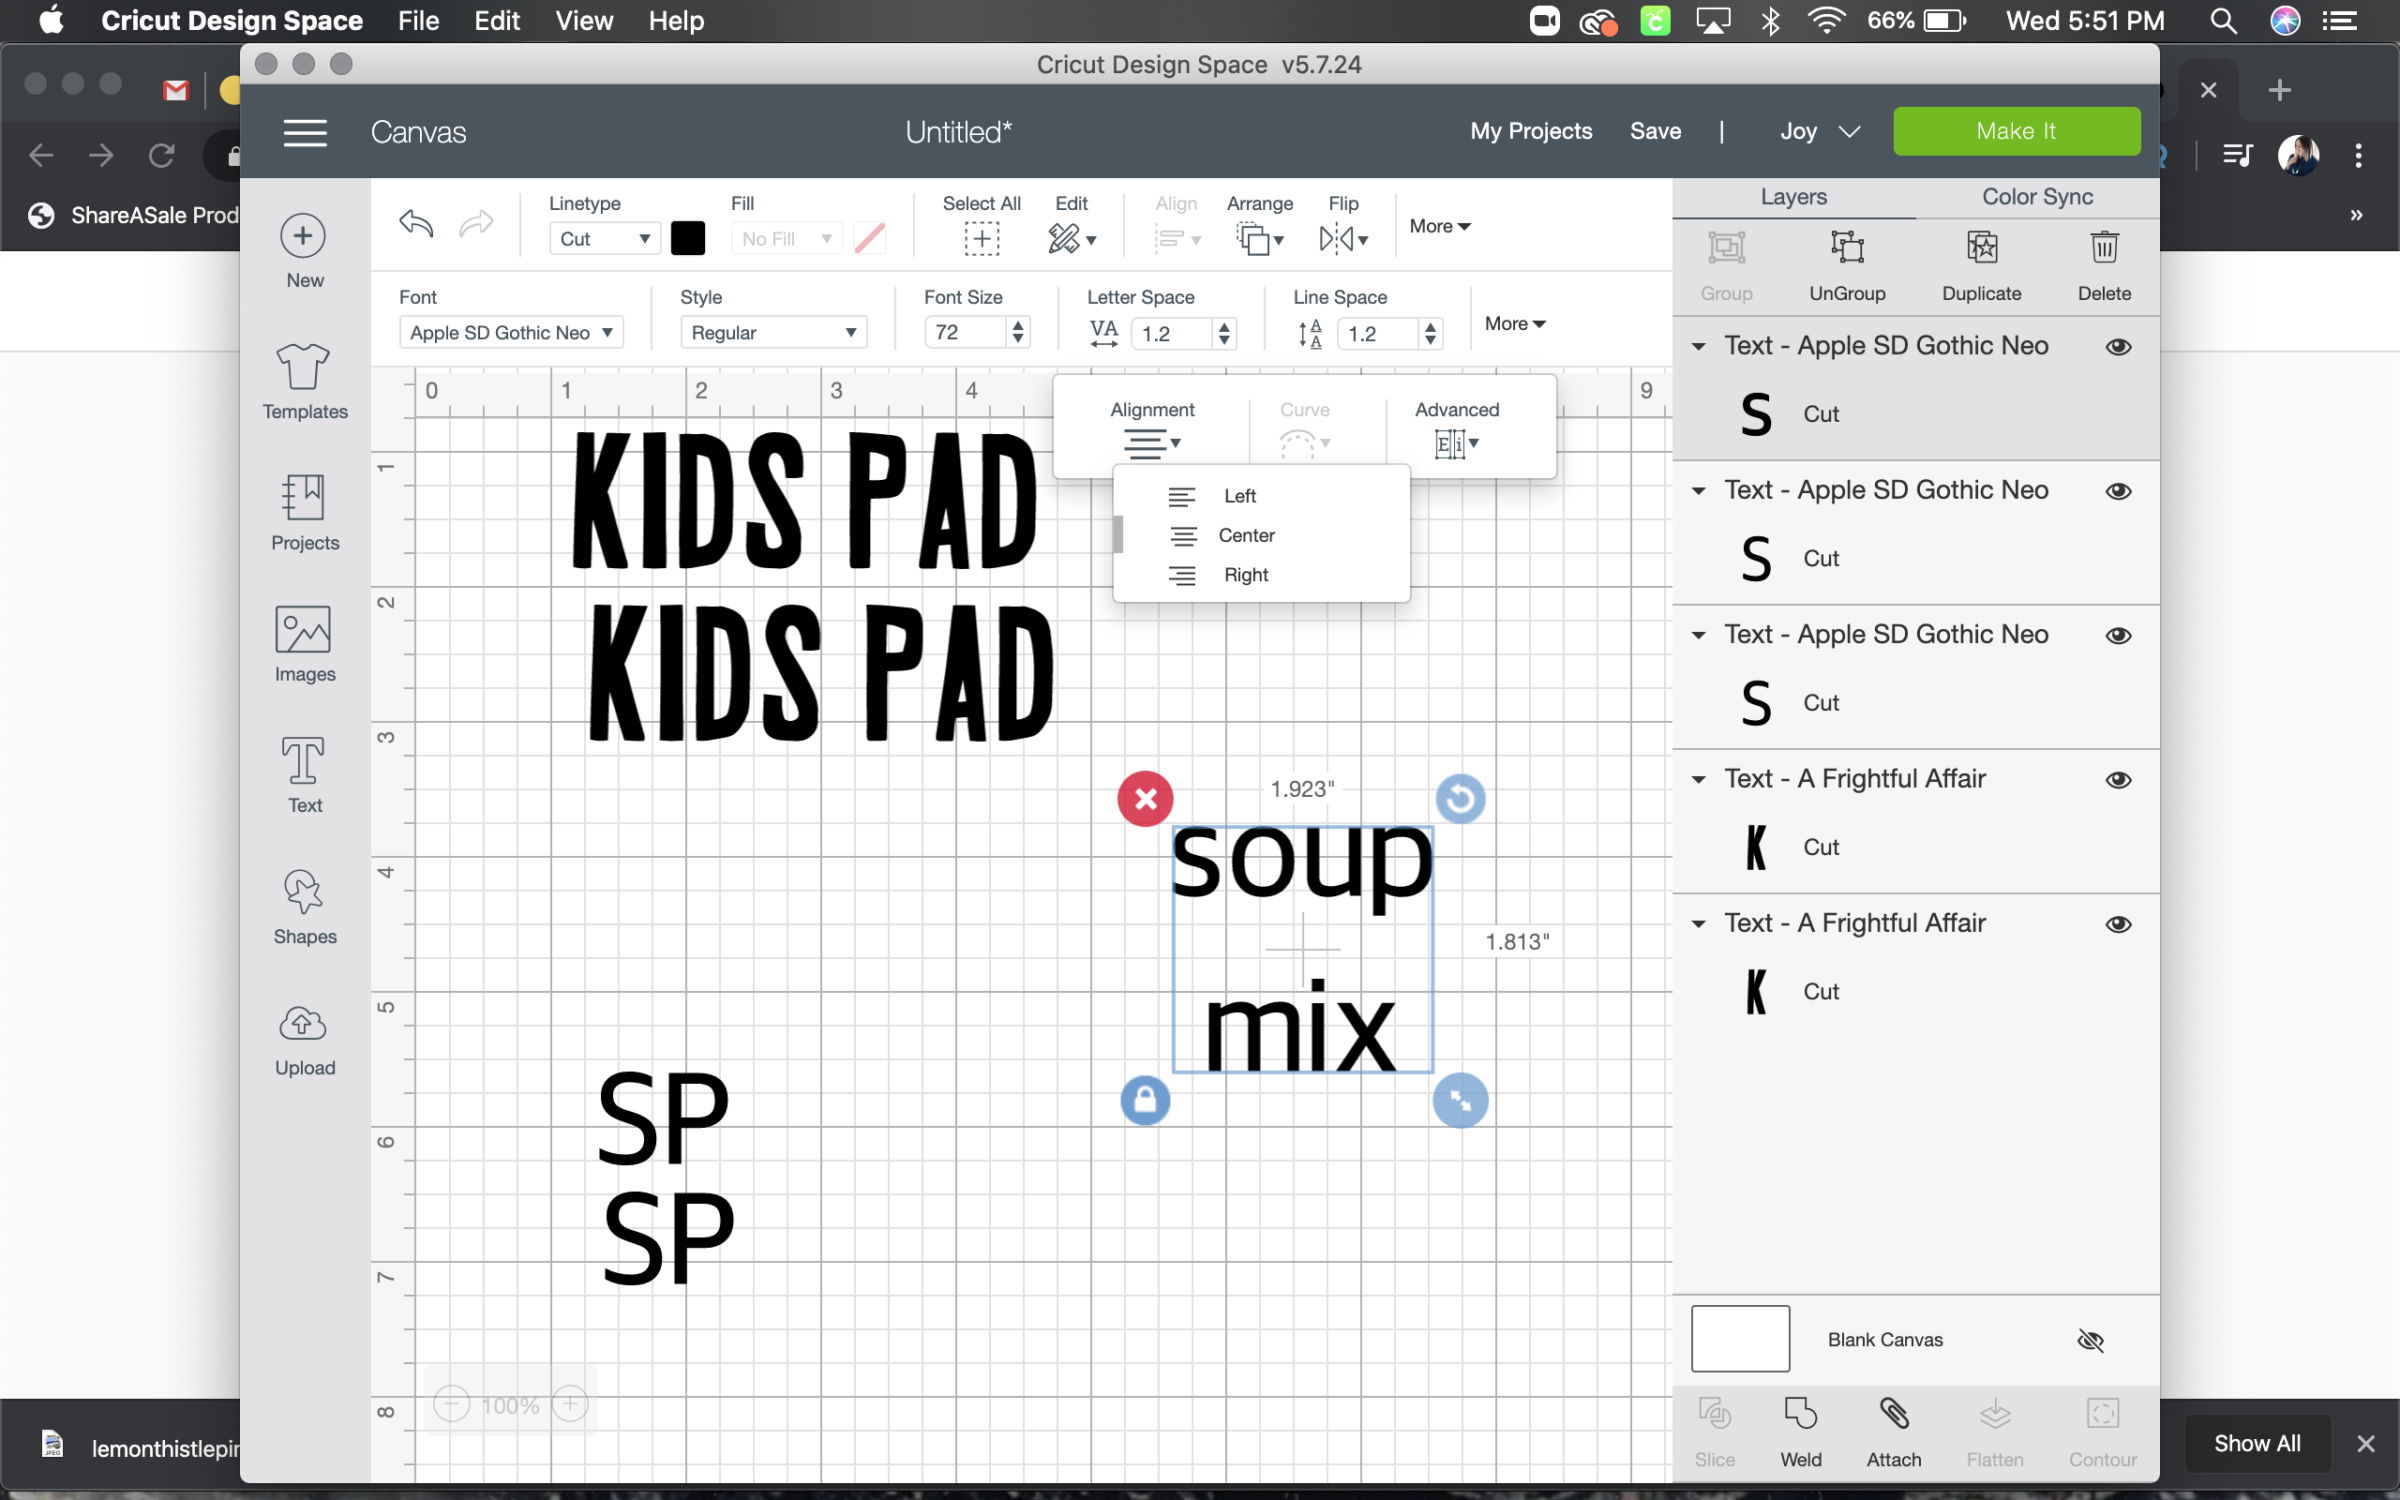
Task: Open the Flip dropdown
Action: (x=1343, y=238)
